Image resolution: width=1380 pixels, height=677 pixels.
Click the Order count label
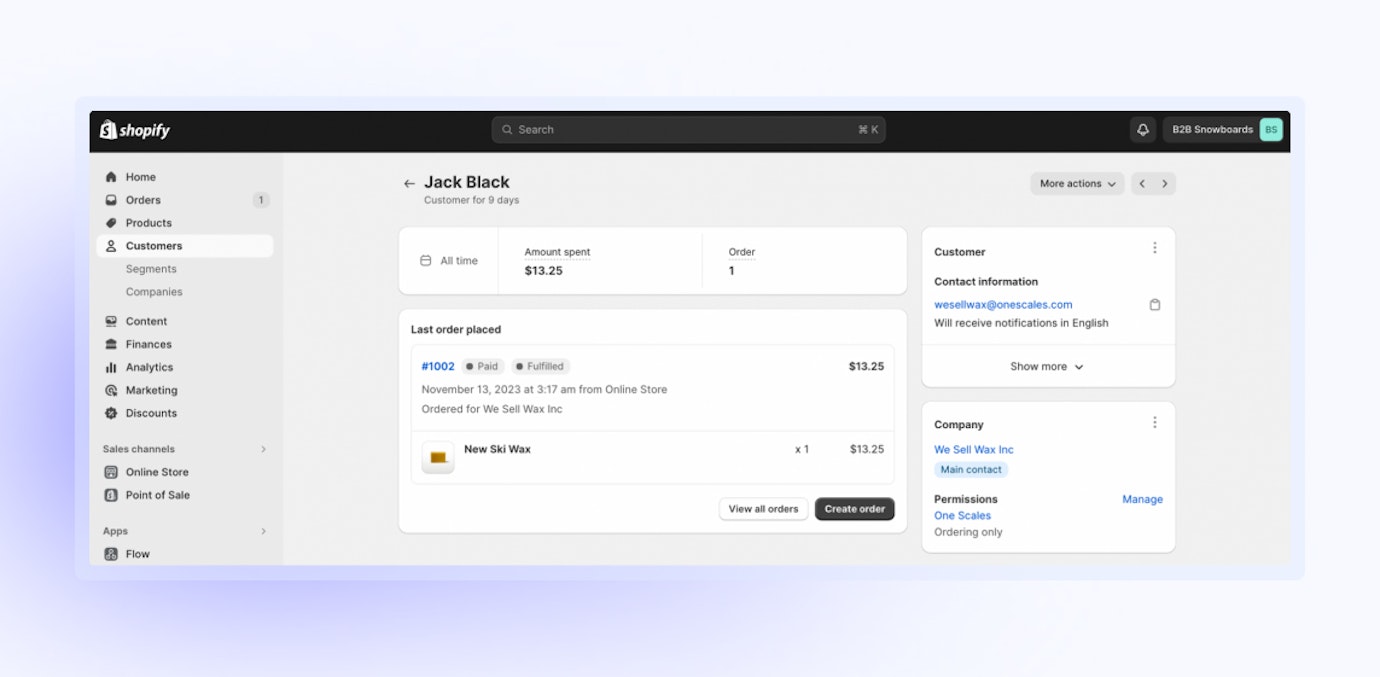coord(742,252)
